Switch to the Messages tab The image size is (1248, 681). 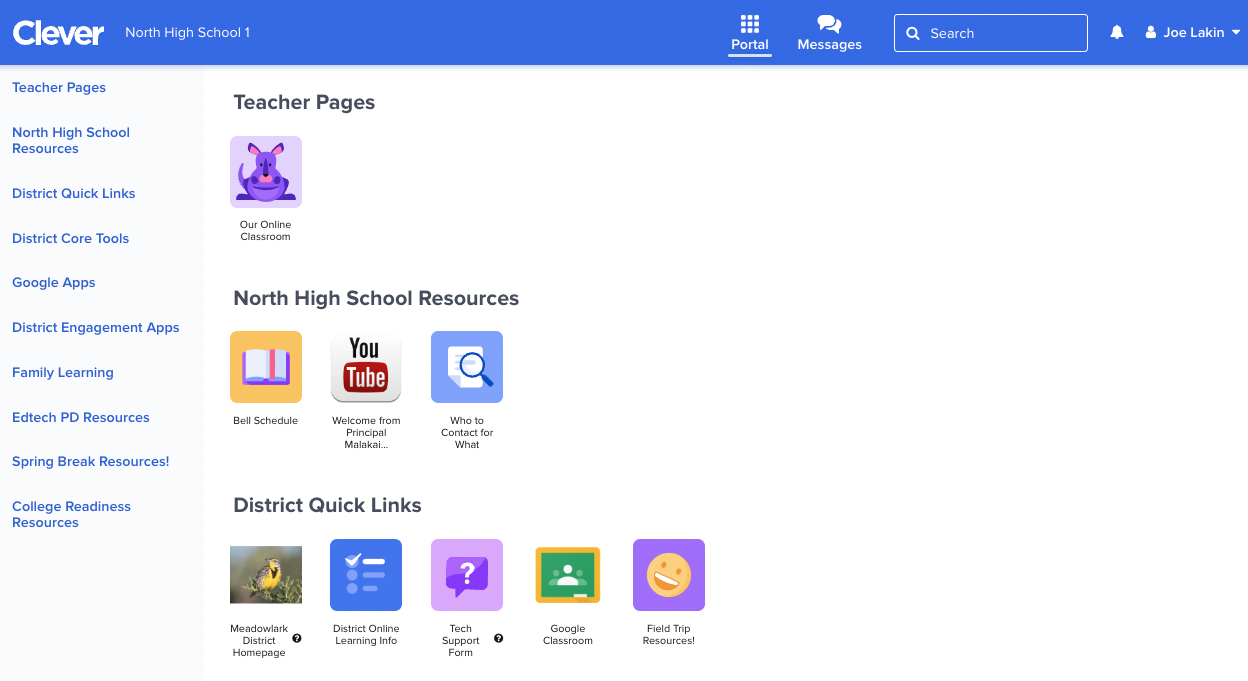click(829, 33)
